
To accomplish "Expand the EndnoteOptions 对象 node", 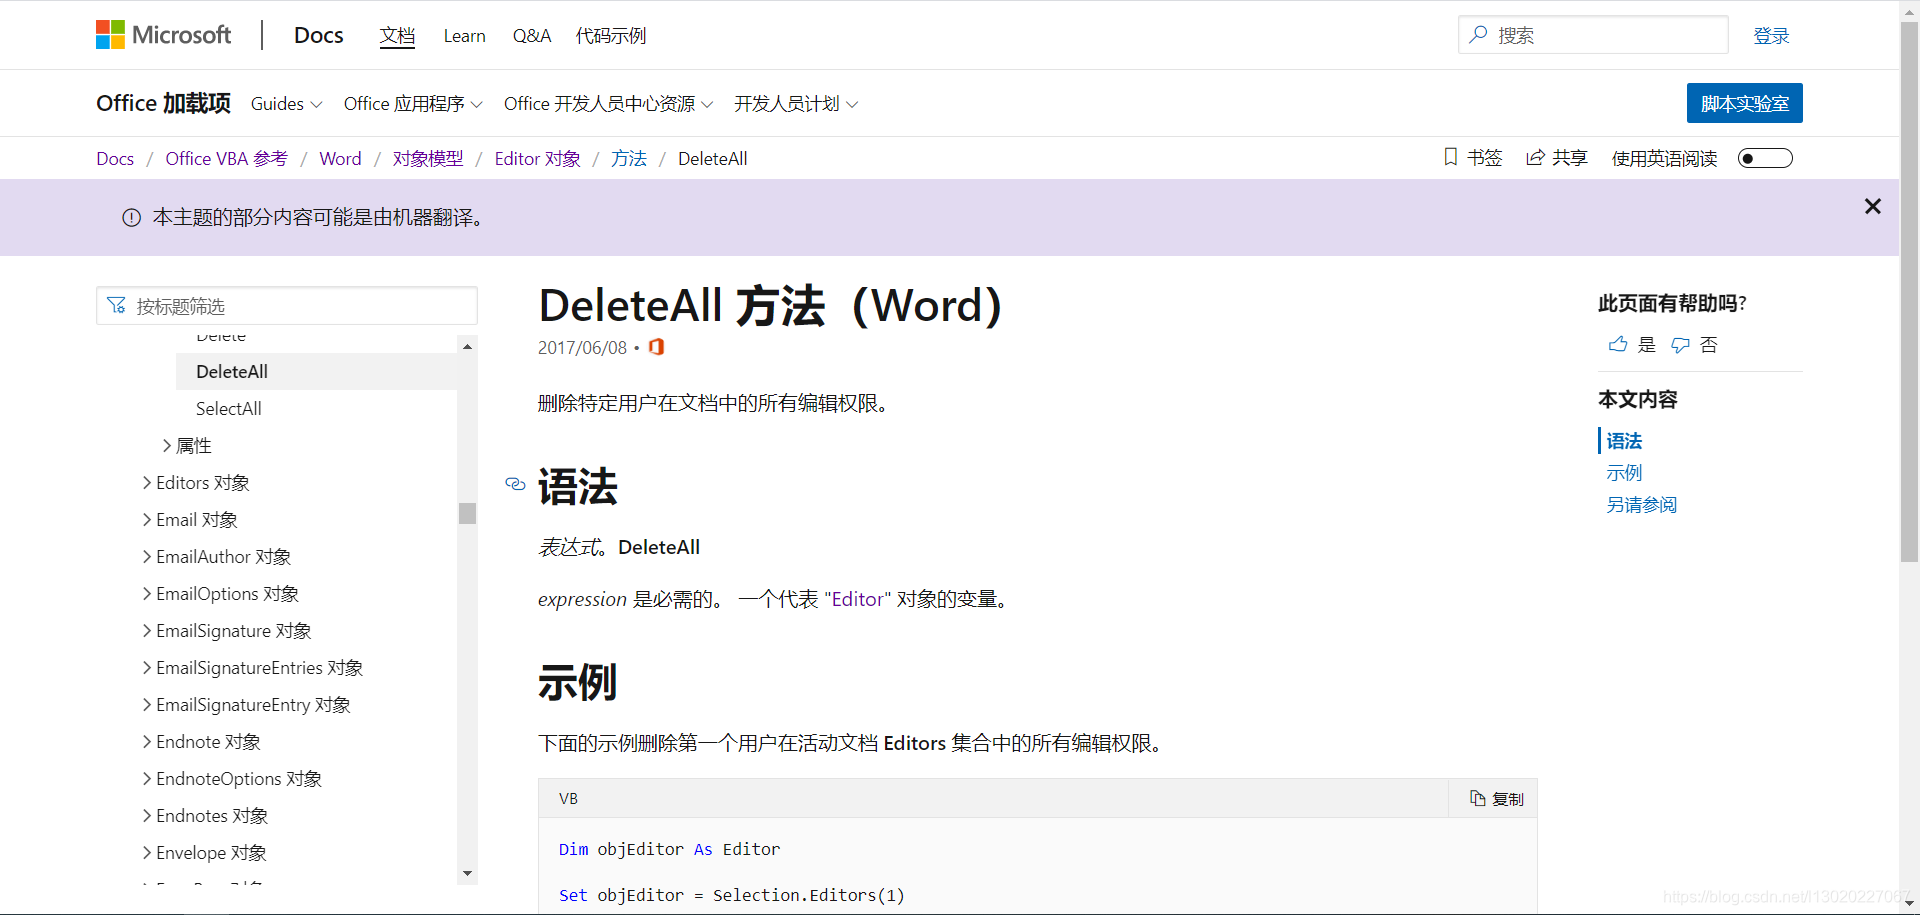I will click(147, 779).
